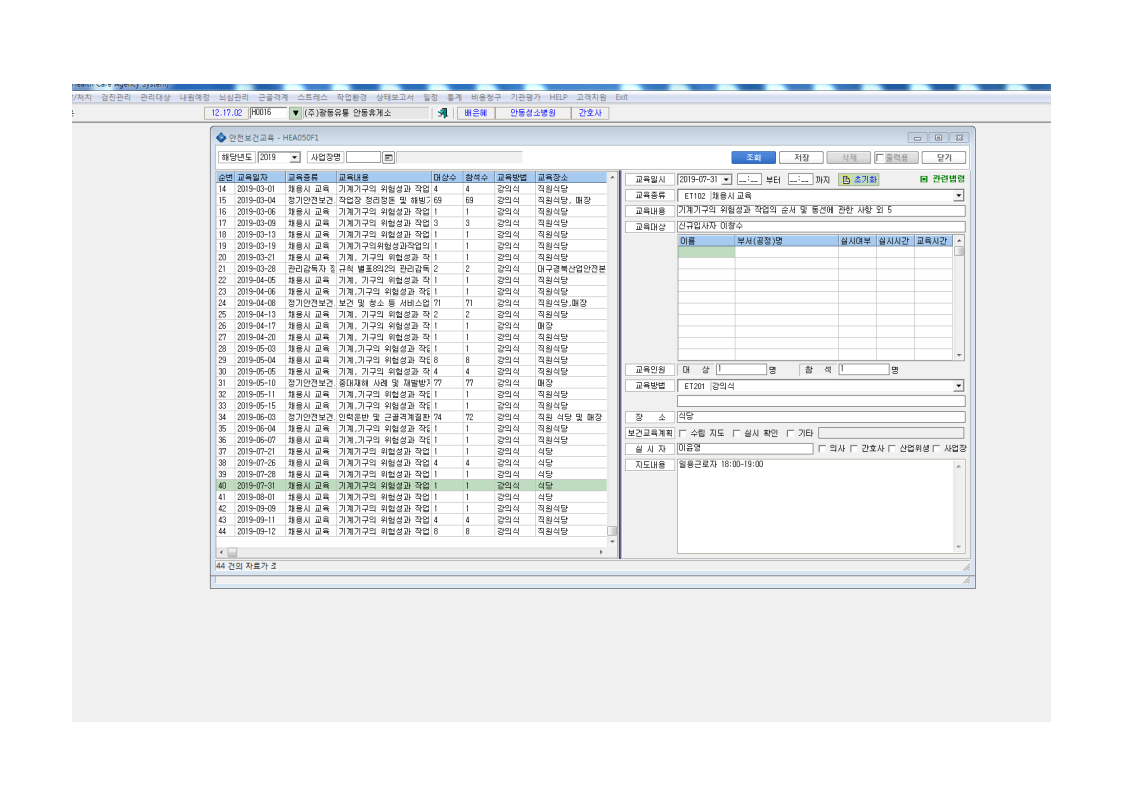This screenshot has height=793, width=1122.
Task: Click the 초기화 reset icon button
Action: point(859,180)
